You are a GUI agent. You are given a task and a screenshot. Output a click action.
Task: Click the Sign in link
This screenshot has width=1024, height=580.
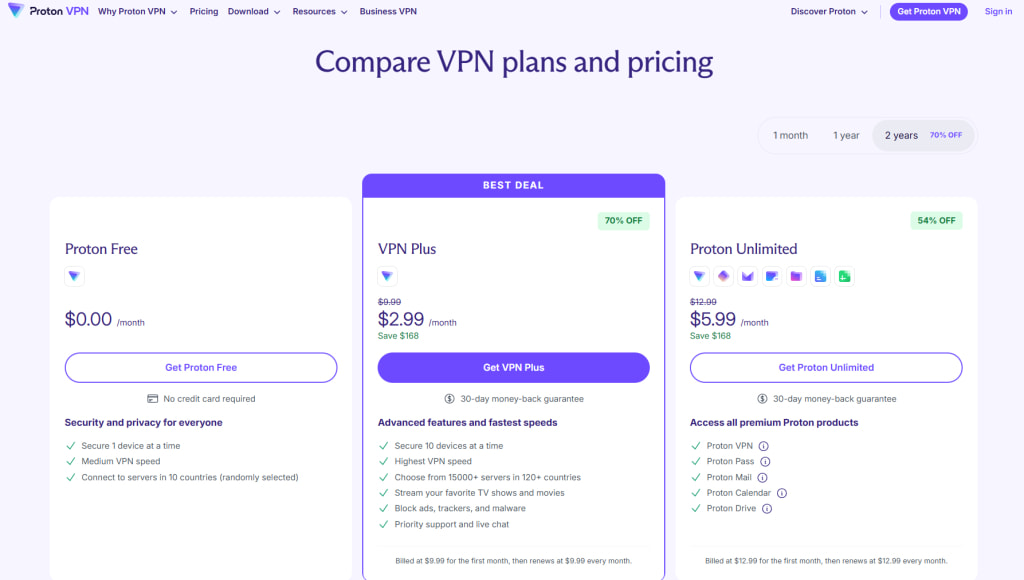point(998,12)
